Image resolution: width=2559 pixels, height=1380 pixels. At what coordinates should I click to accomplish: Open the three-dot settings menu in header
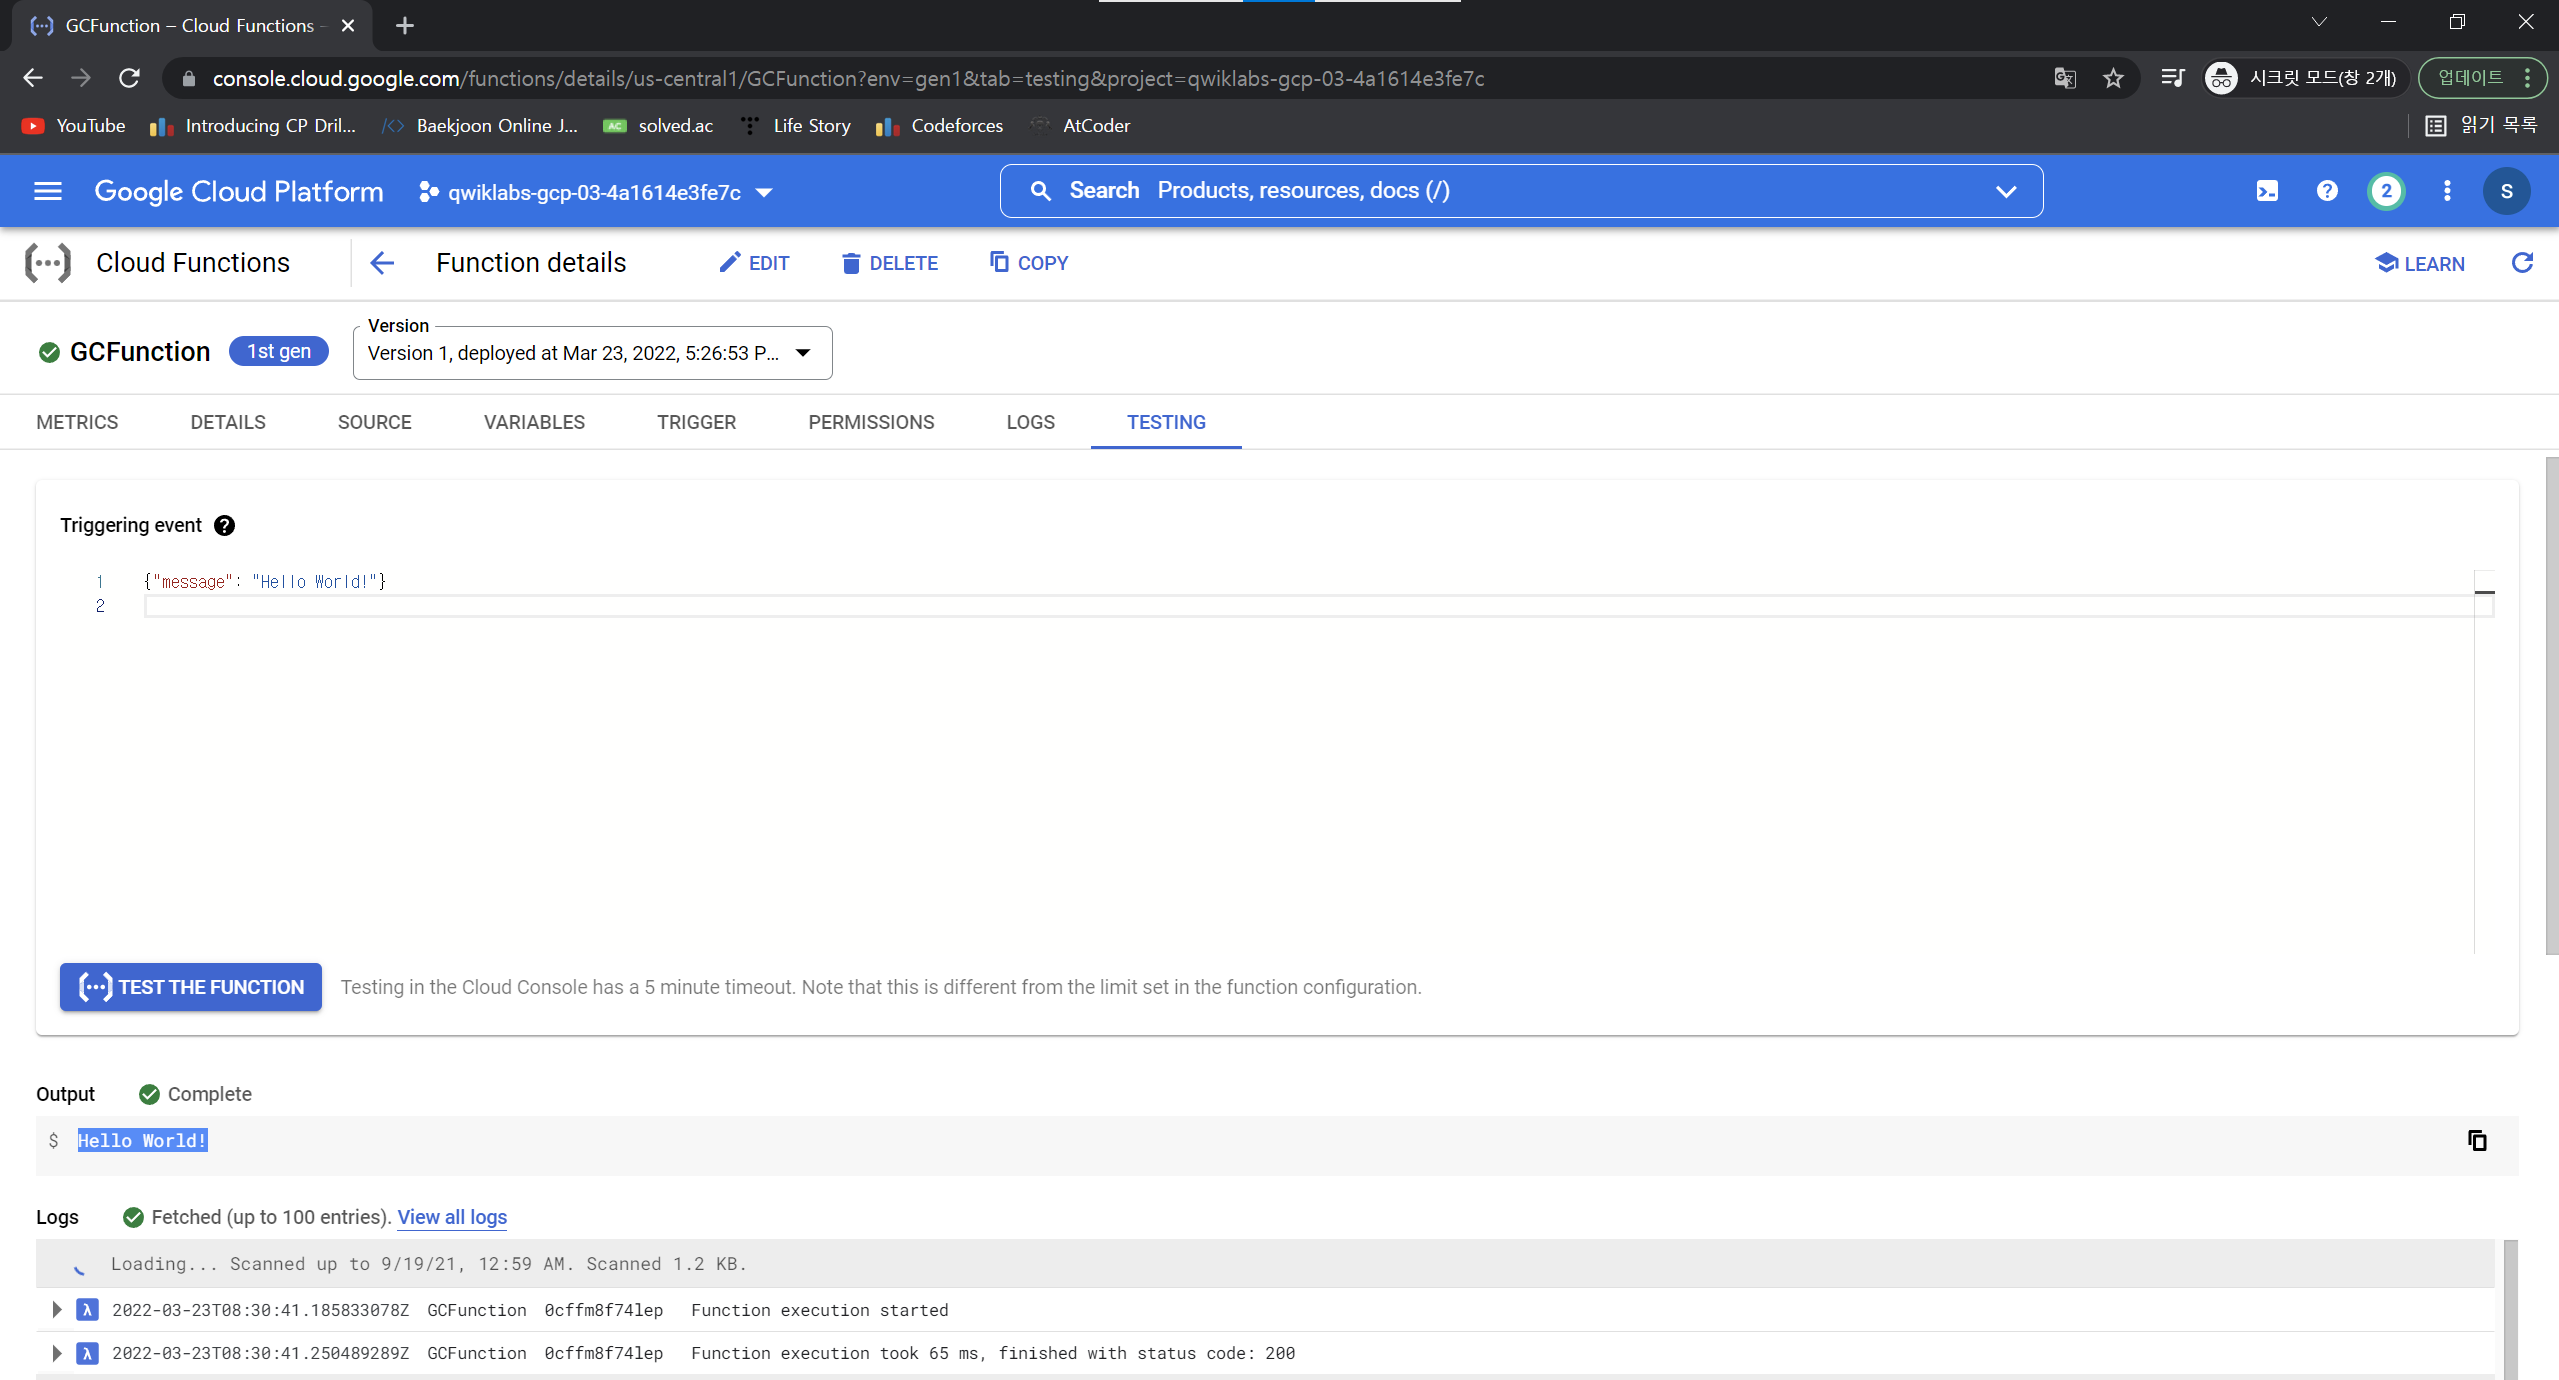[x=2447, y=191]
